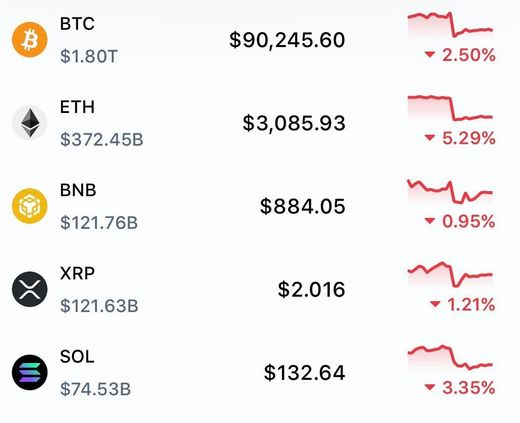Open the Solana gradient logo icon
520x423 pixels.
coord(30,372)
